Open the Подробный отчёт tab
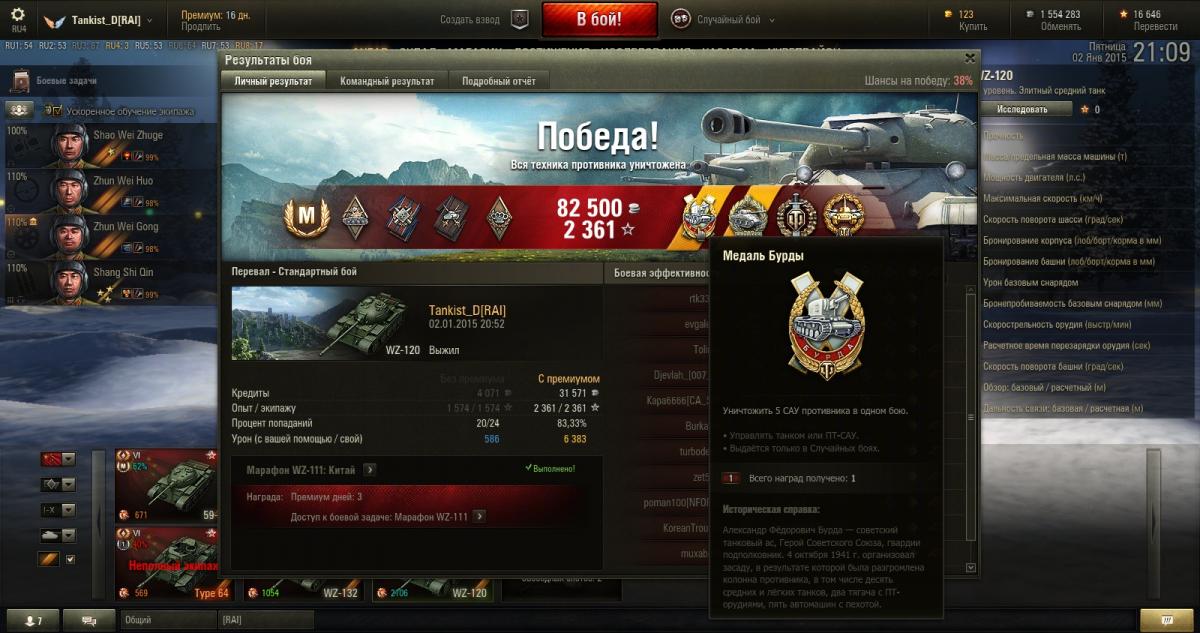Viewport: 1200px width, 633px height. (498, 81)
